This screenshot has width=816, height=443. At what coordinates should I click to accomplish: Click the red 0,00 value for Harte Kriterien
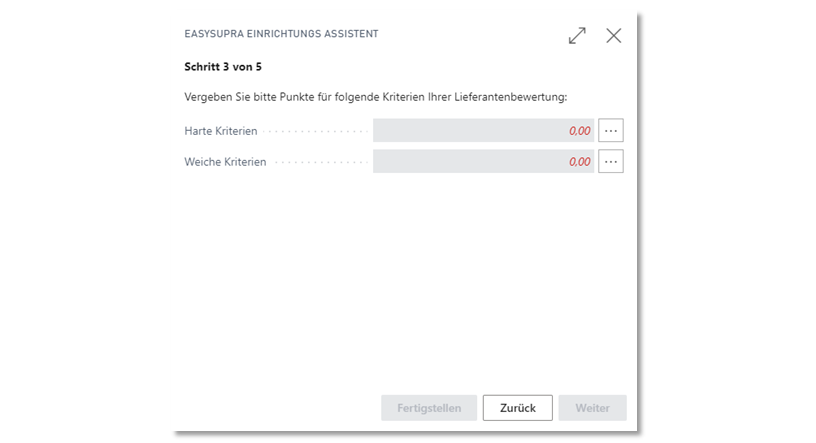580,131
